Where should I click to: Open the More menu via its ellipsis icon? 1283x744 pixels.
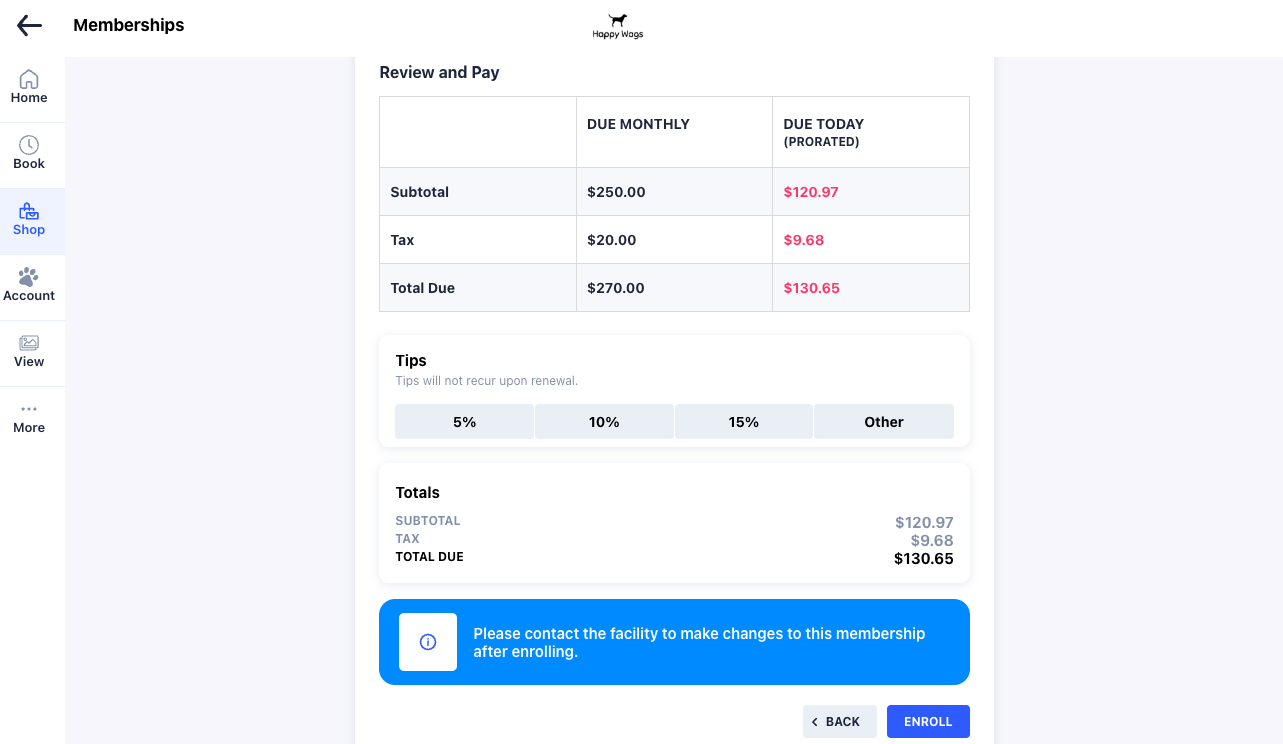(29, 408)
